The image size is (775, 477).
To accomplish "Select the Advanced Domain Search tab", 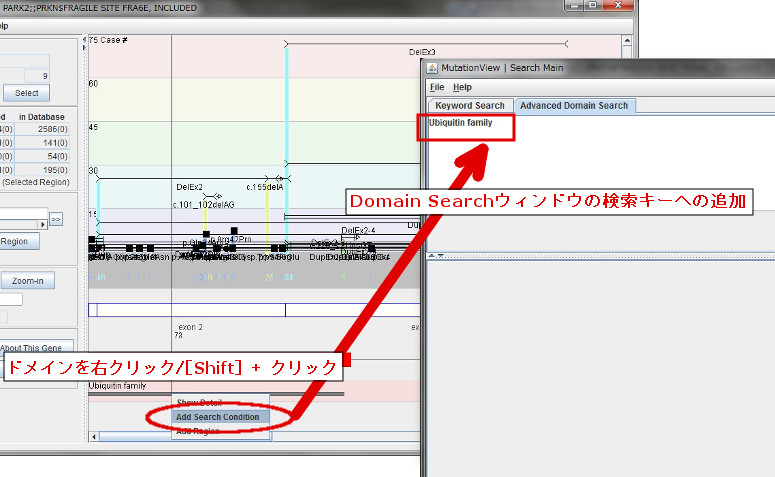I will point(573,105).
